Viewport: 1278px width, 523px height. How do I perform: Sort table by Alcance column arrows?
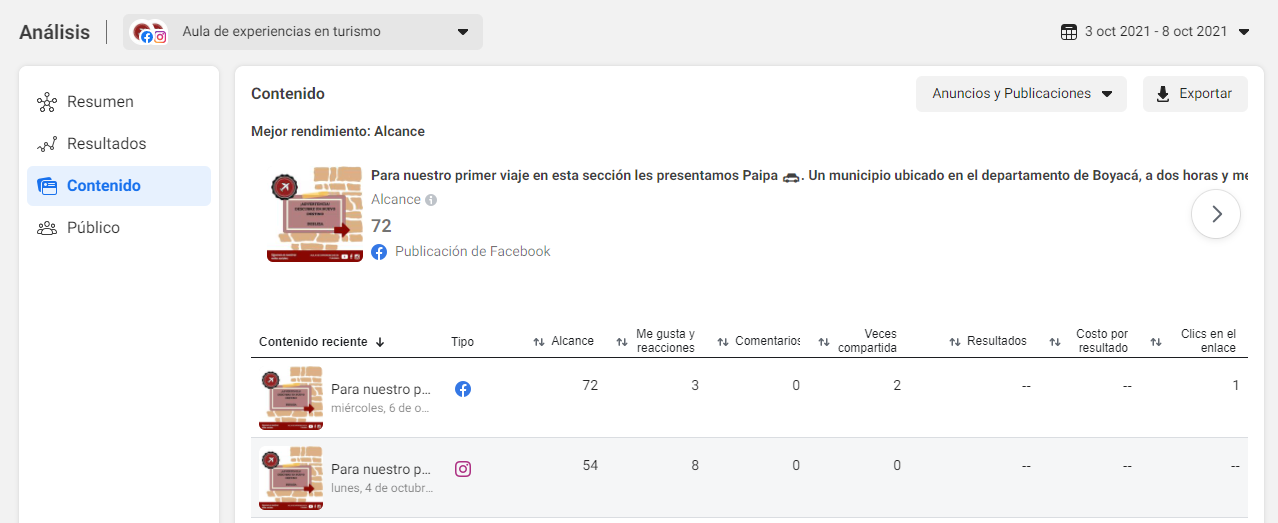point(539,342)
